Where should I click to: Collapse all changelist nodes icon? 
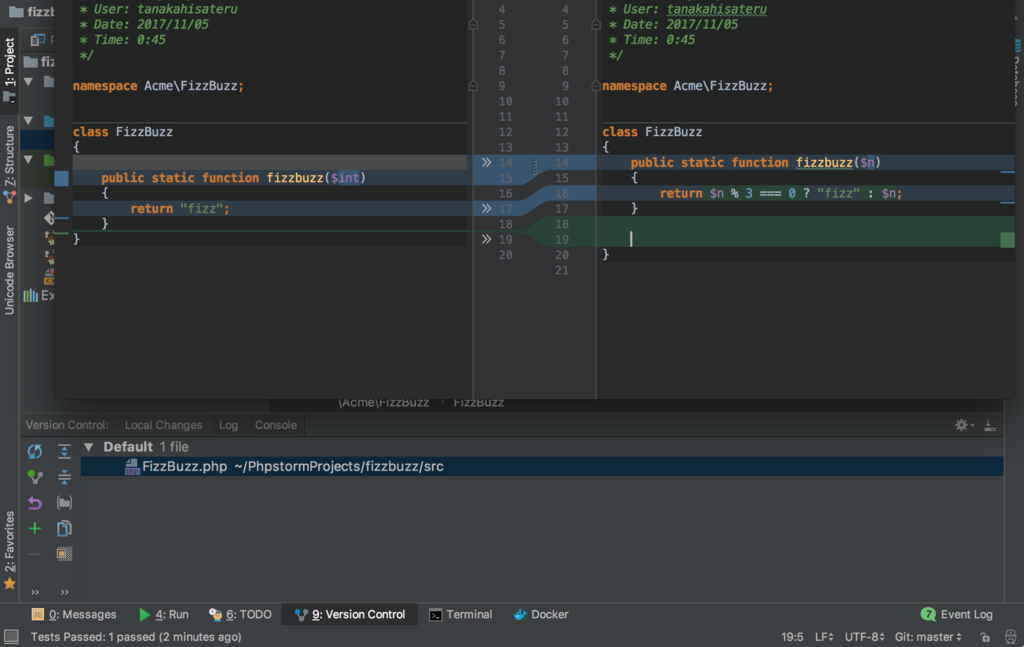point(64,477)
